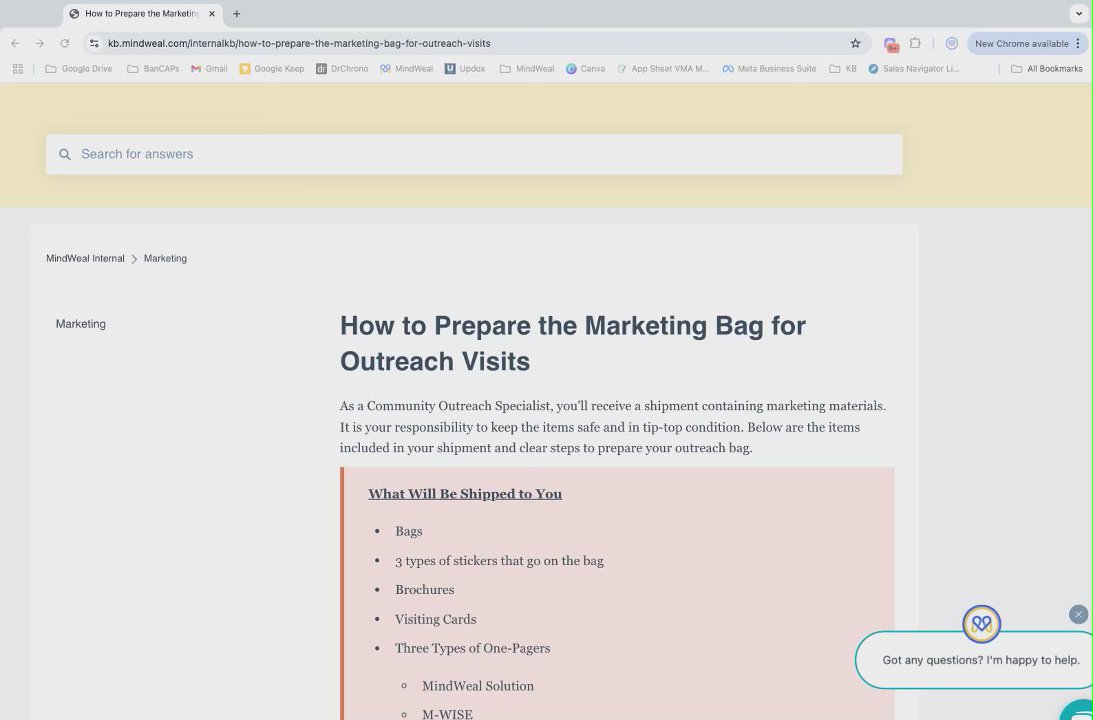Open the DrChrono bookmark
The width and height of the screenshot is (1093, 720).
point(342,68)
